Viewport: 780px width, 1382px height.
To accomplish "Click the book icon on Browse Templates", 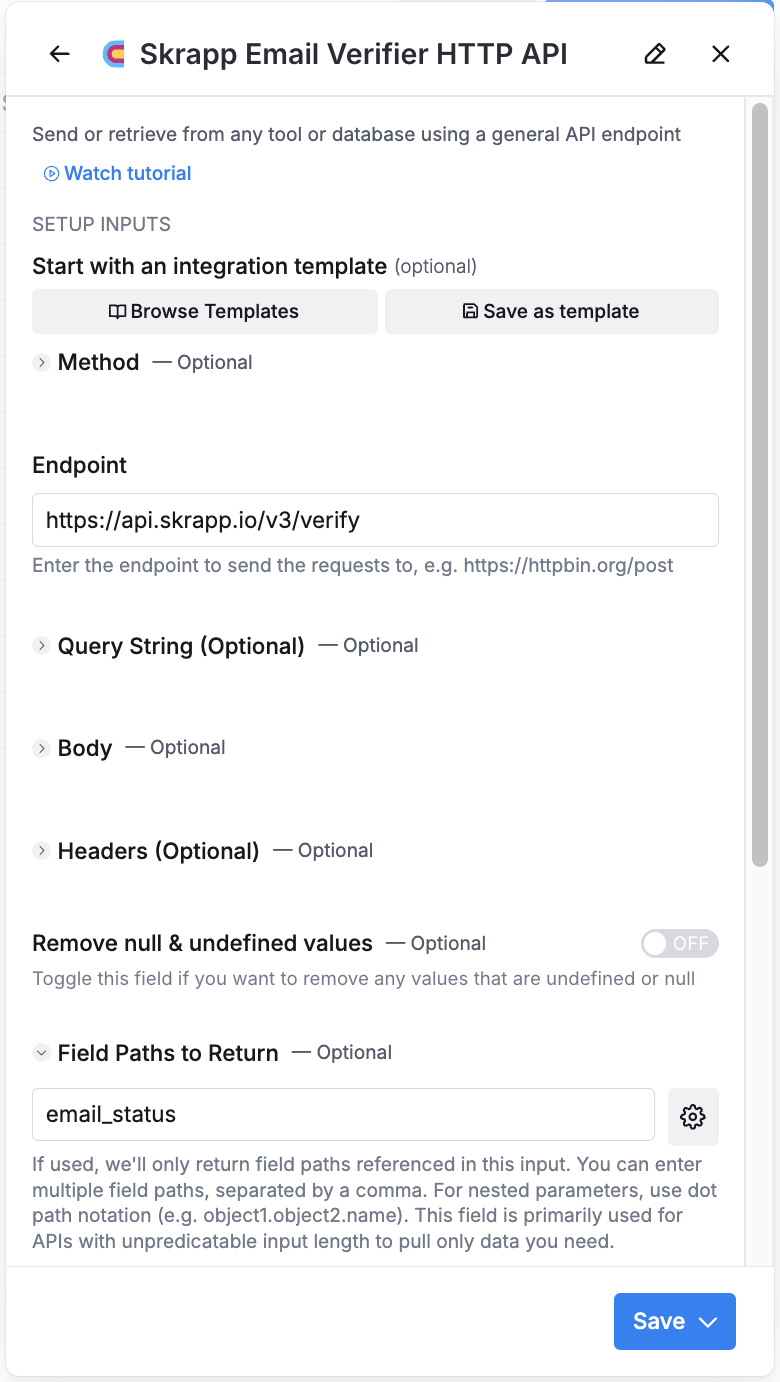I will 119,311.
